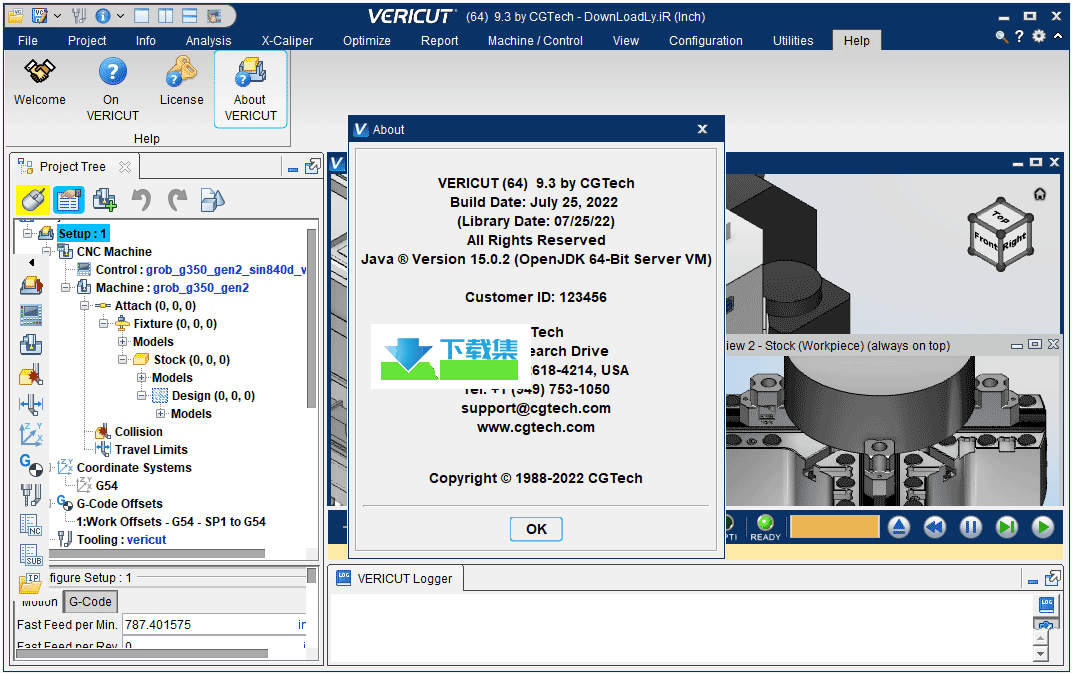Click the models shapes icon in Project Tree toolbar
Image resolution: width=1073 pixels, height=675 pixels.
click(x=212, y=200)
